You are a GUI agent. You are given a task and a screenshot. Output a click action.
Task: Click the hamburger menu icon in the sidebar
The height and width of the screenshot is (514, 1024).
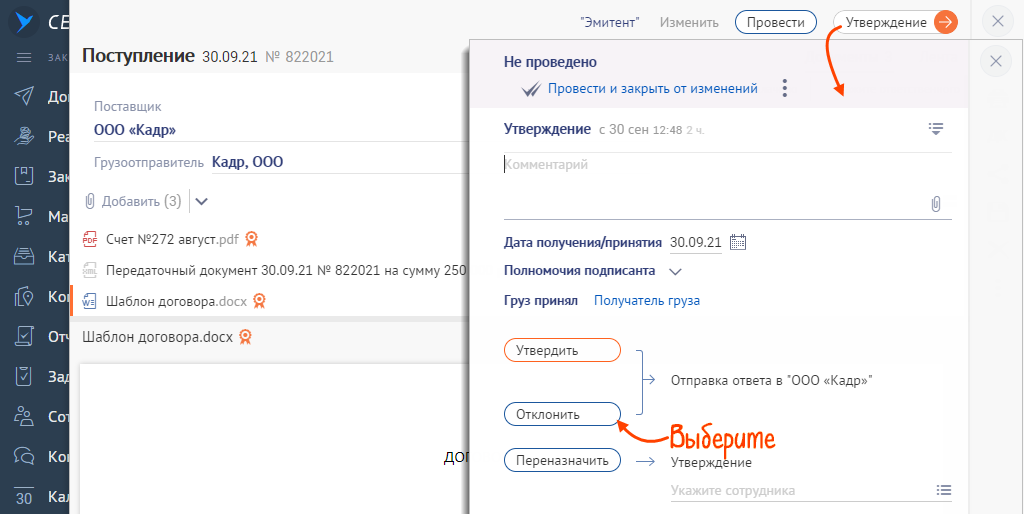25,57
